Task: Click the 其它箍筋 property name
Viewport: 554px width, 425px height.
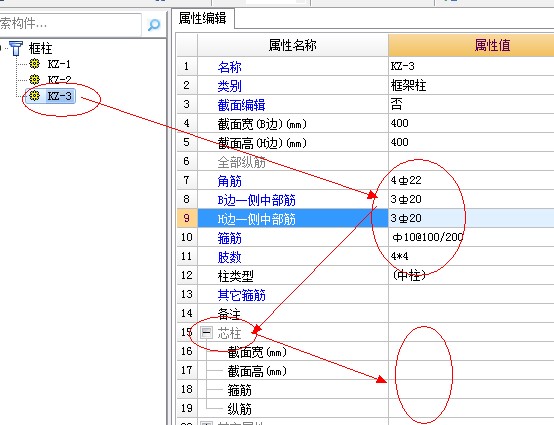Action: [x=241, y=295]
